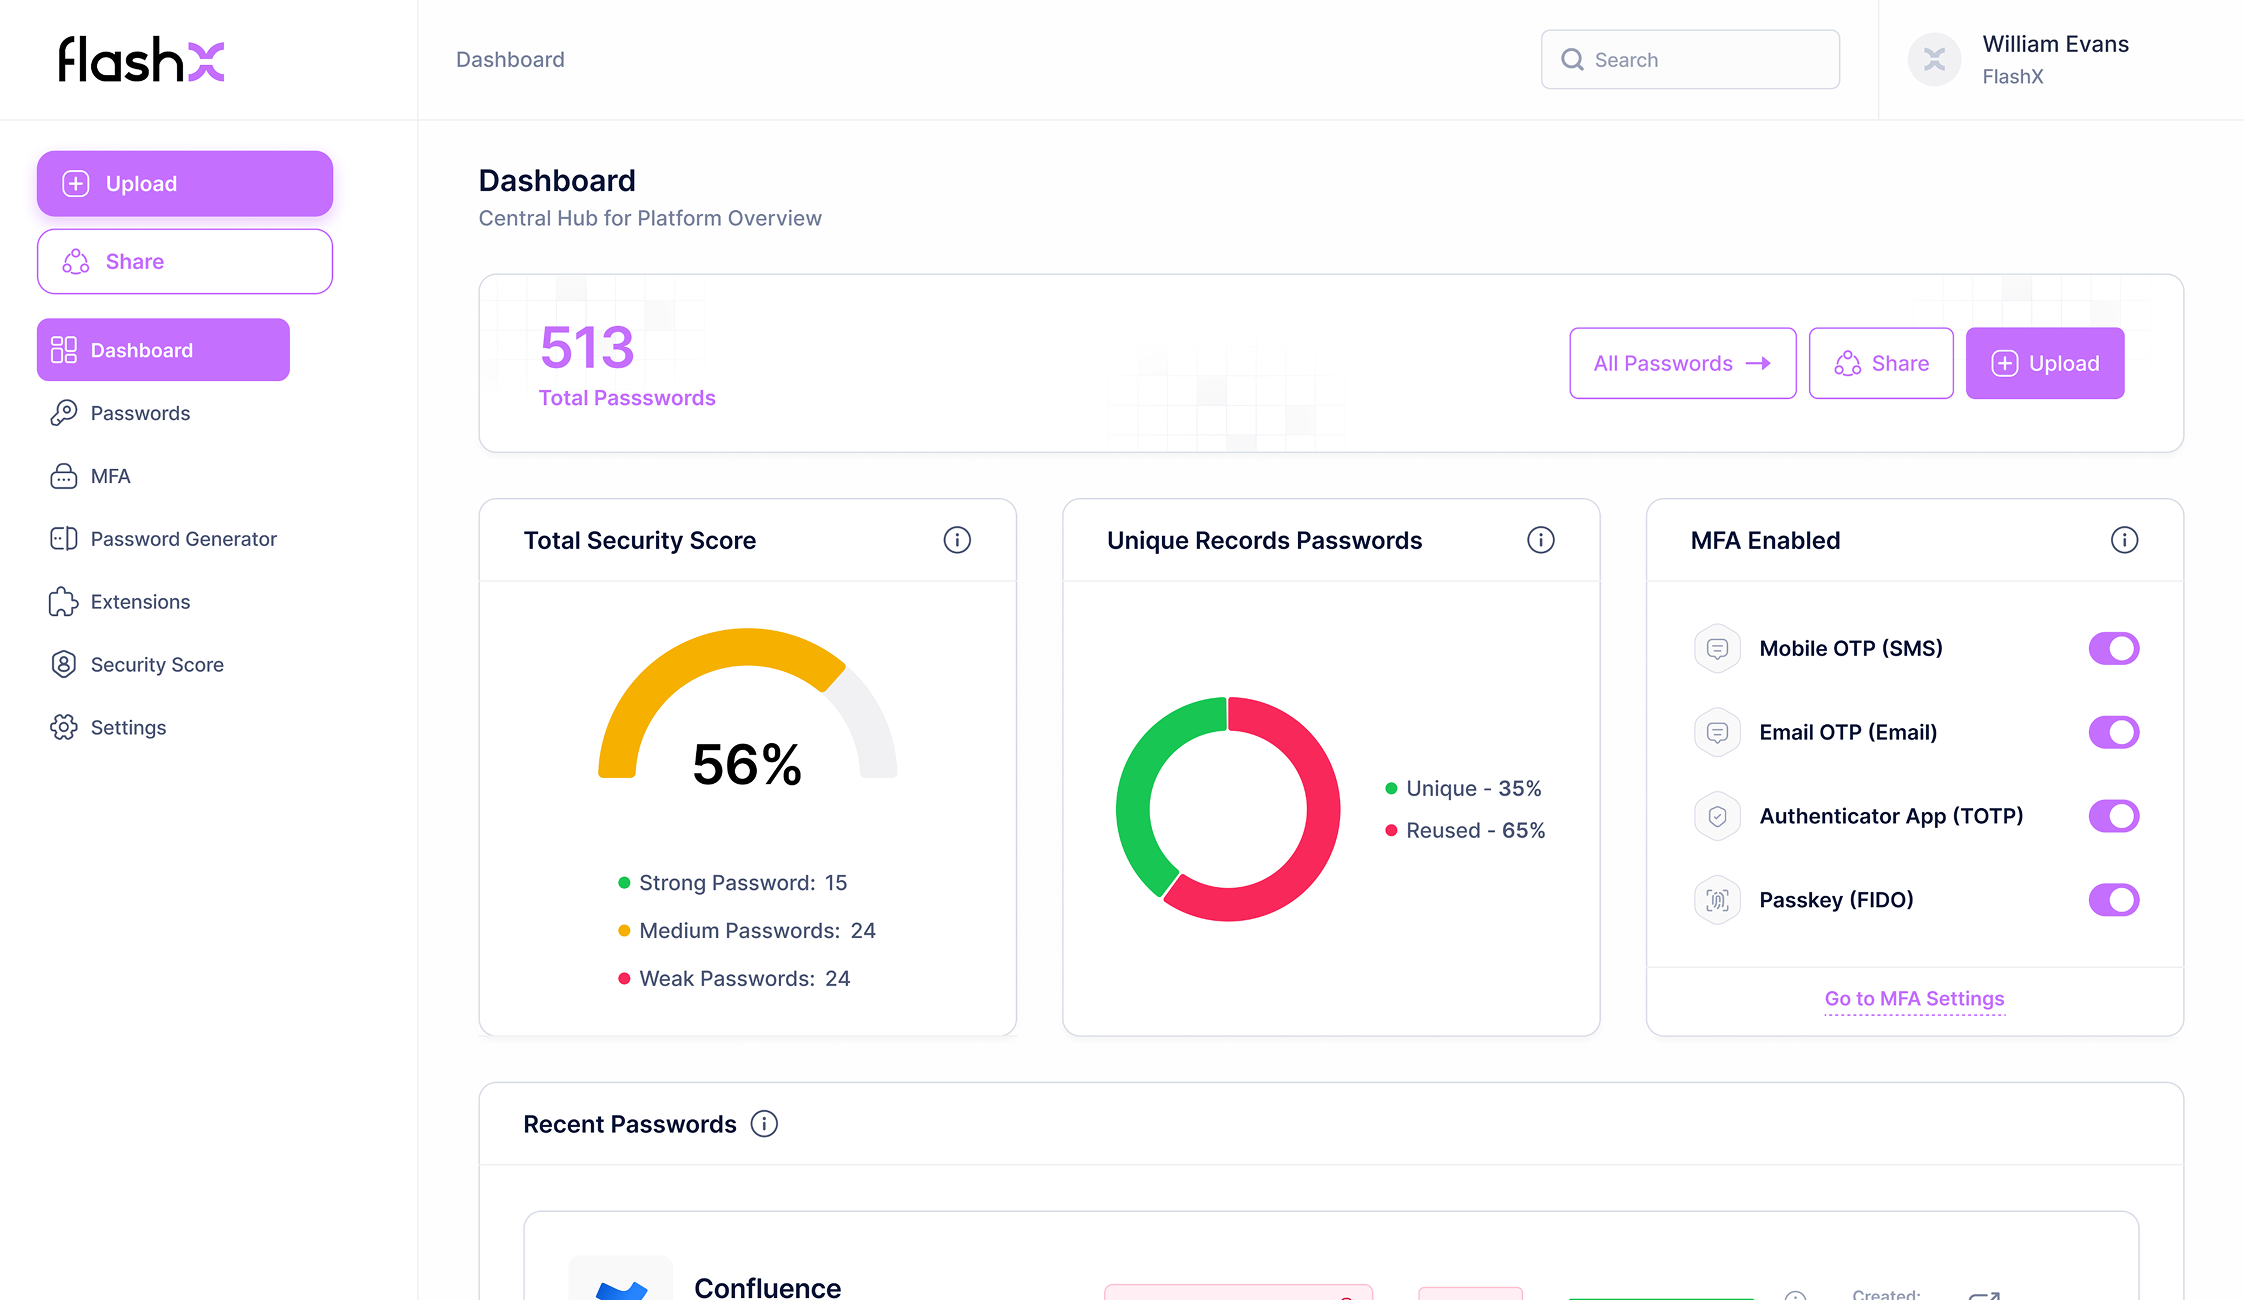Click the purple sidebar Upload button
The height and width of the screenshot is (1300, 2244).
coord(185,184)
